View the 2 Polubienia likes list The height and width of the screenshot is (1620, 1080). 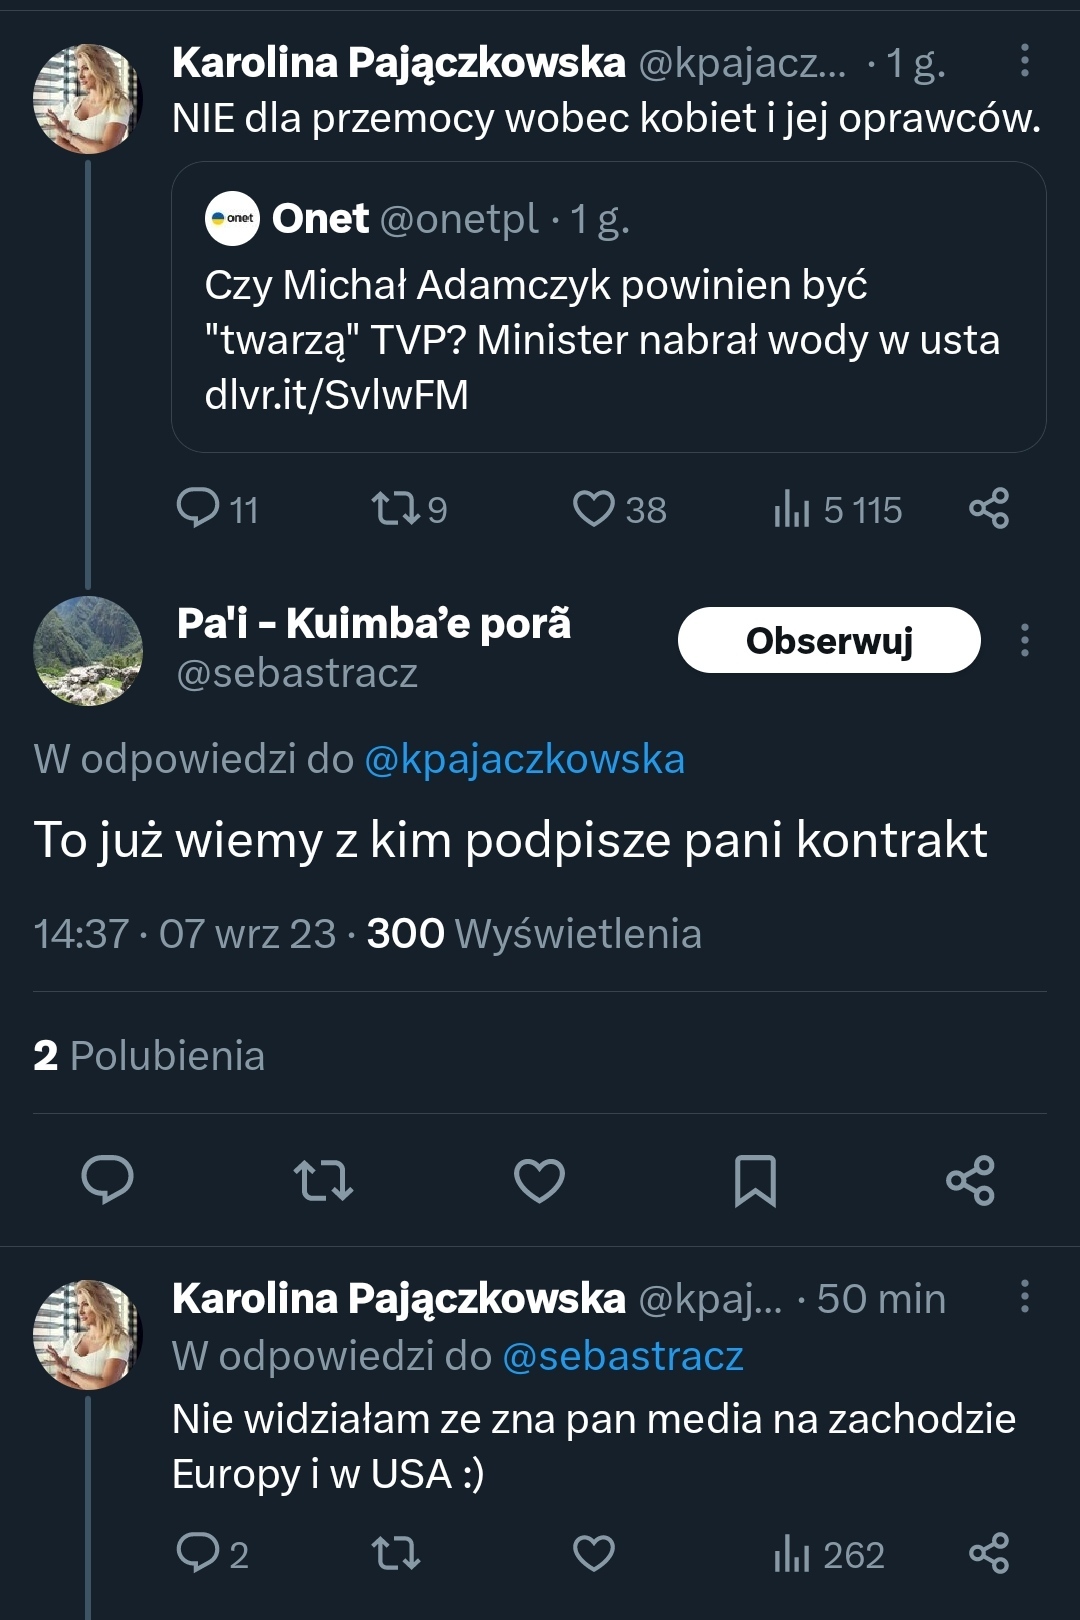150,1056
